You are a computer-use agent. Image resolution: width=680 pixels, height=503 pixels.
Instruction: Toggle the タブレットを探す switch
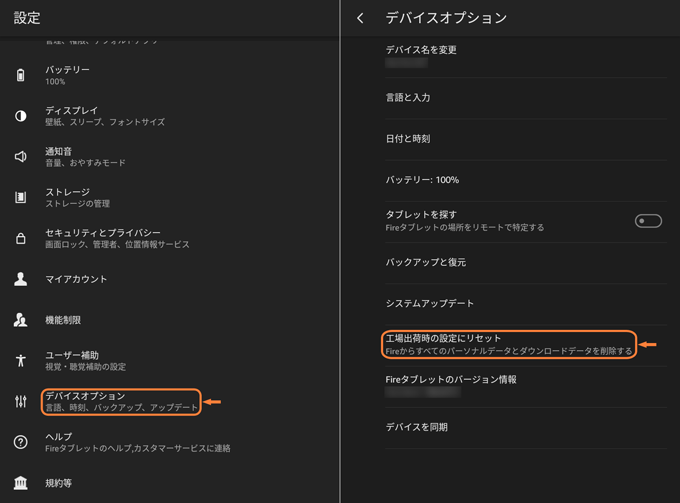pos(648,221)
